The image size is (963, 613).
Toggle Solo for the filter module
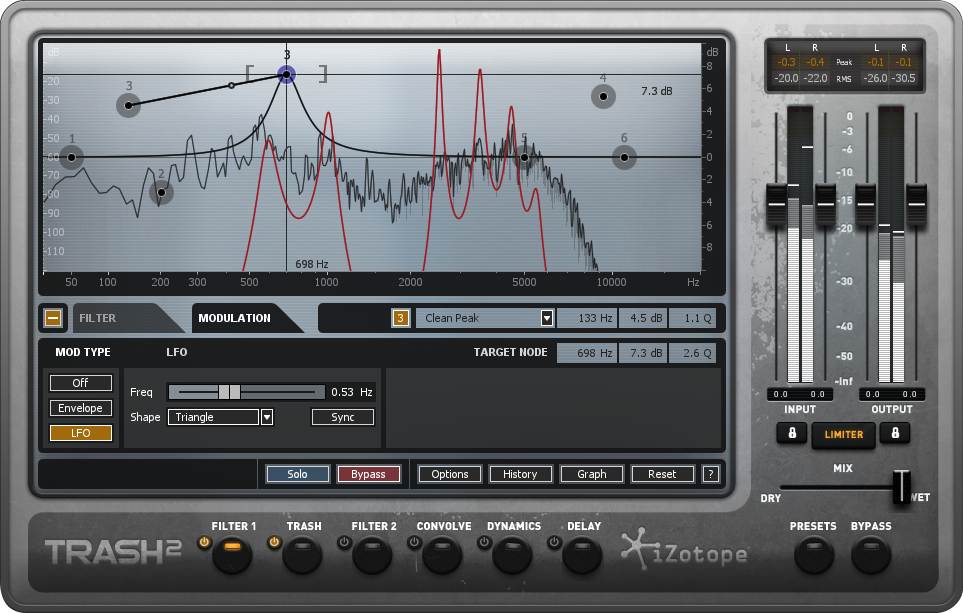[x=297, y=474]
